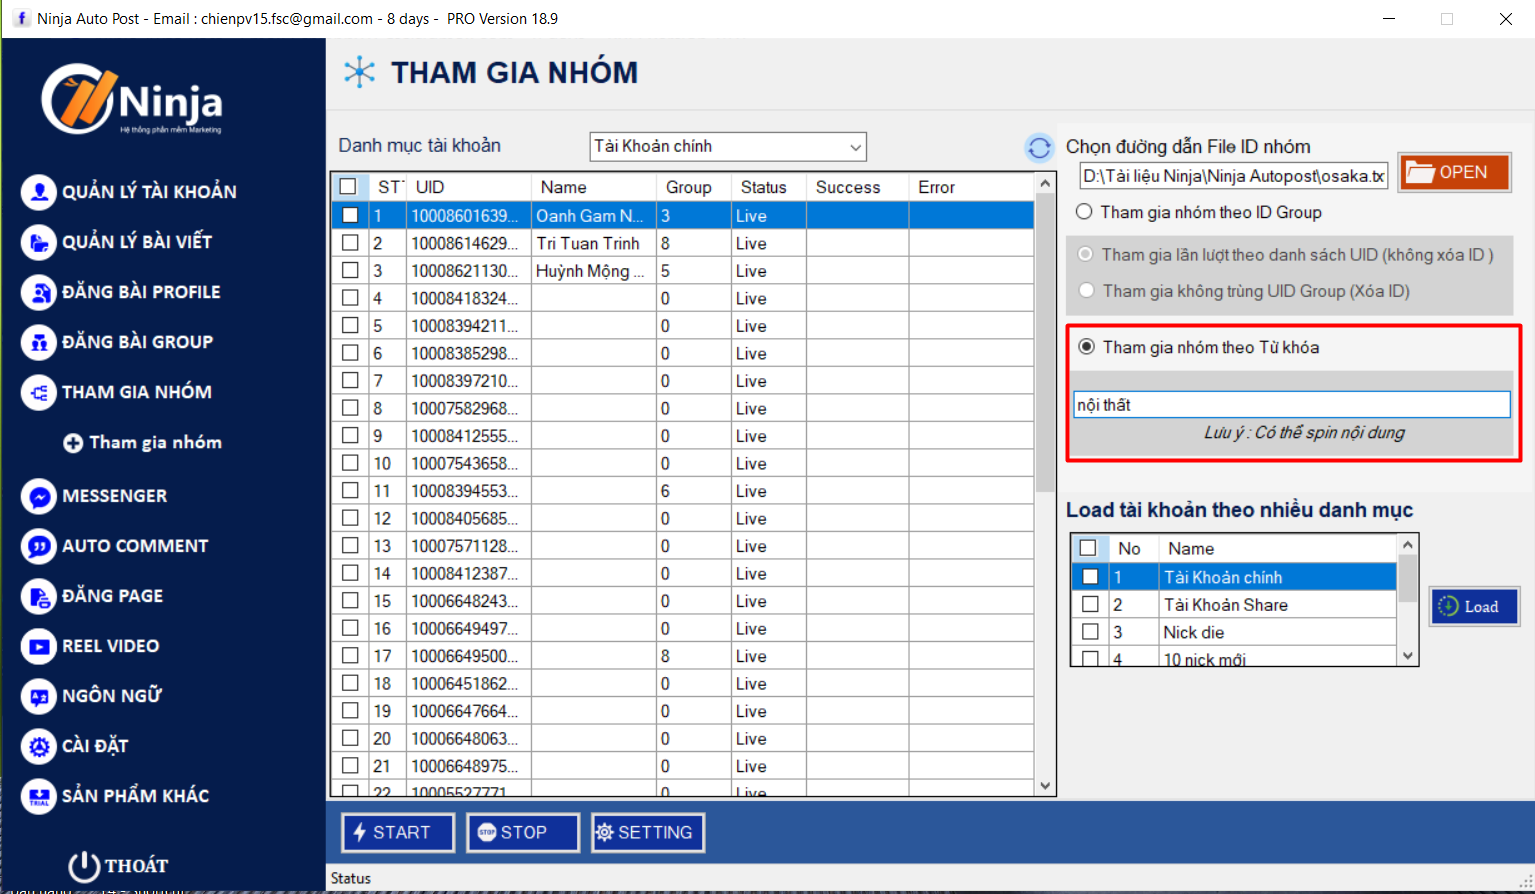Click the keyword input field with nội thất
1535x894 pixels.
pyautogui.click(x=1291, y=404)
